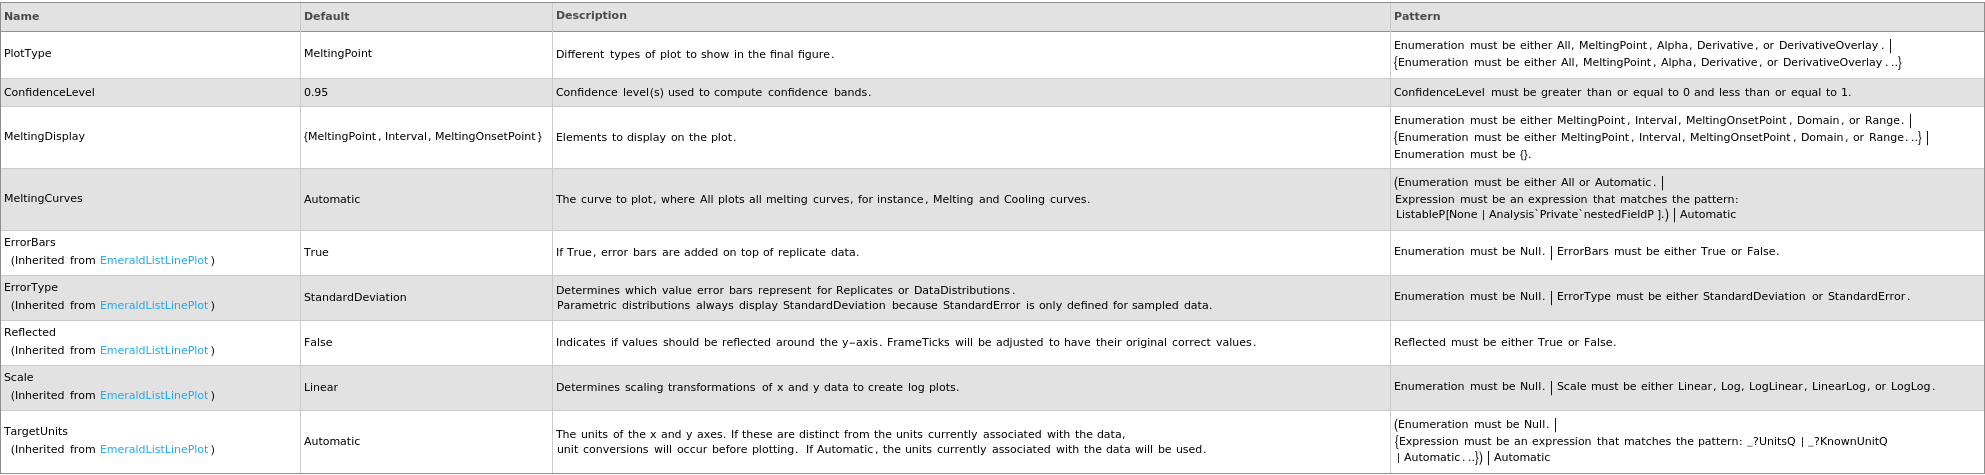Click the 0.95 default value

click(x=316, y=92)
